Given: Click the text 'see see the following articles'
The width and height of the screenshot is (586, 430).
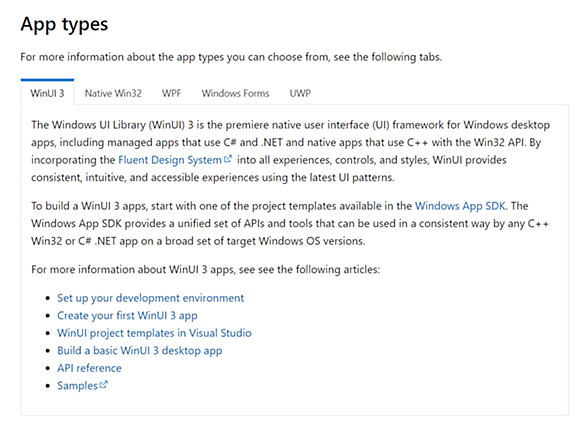Looking at the screenshot, I should point(308,269).
